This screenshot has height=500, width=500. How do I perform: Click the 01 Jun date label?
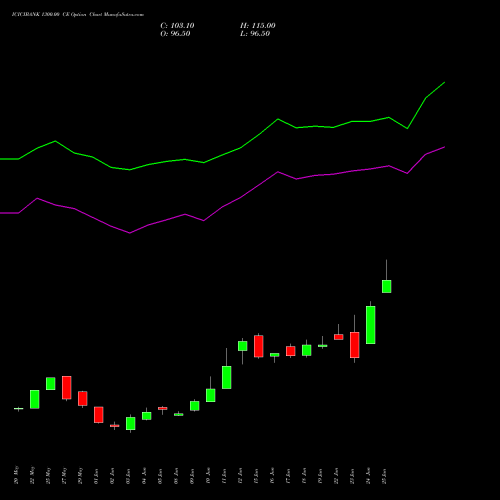pos(97,476)
